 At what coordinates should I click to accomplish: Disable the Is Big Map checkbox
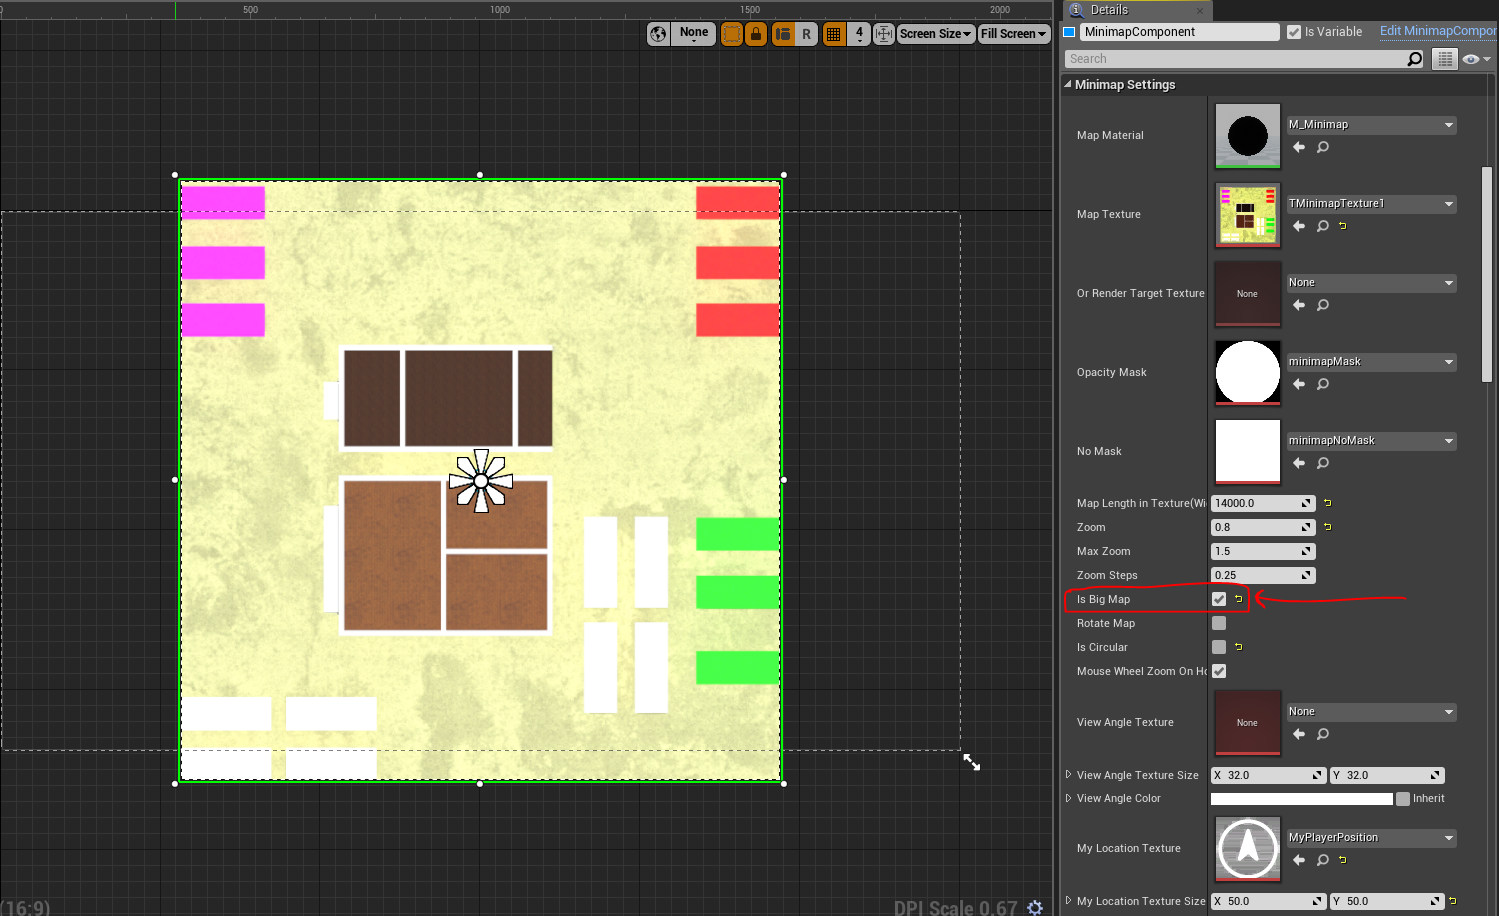coord(1218,599)
